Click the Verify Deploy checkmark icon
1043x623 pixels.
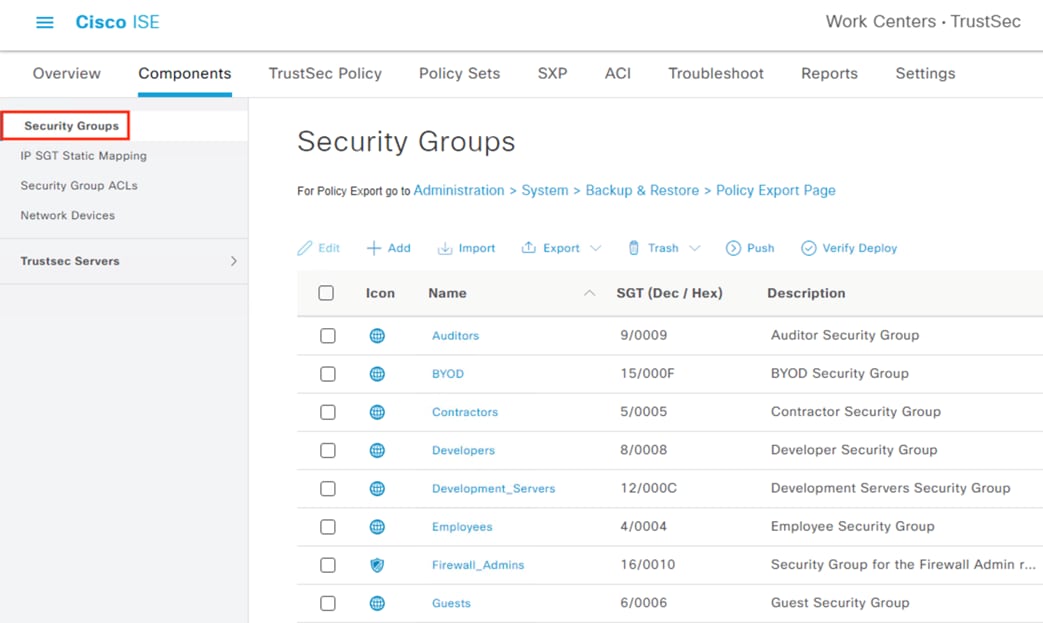pos(809,248)
